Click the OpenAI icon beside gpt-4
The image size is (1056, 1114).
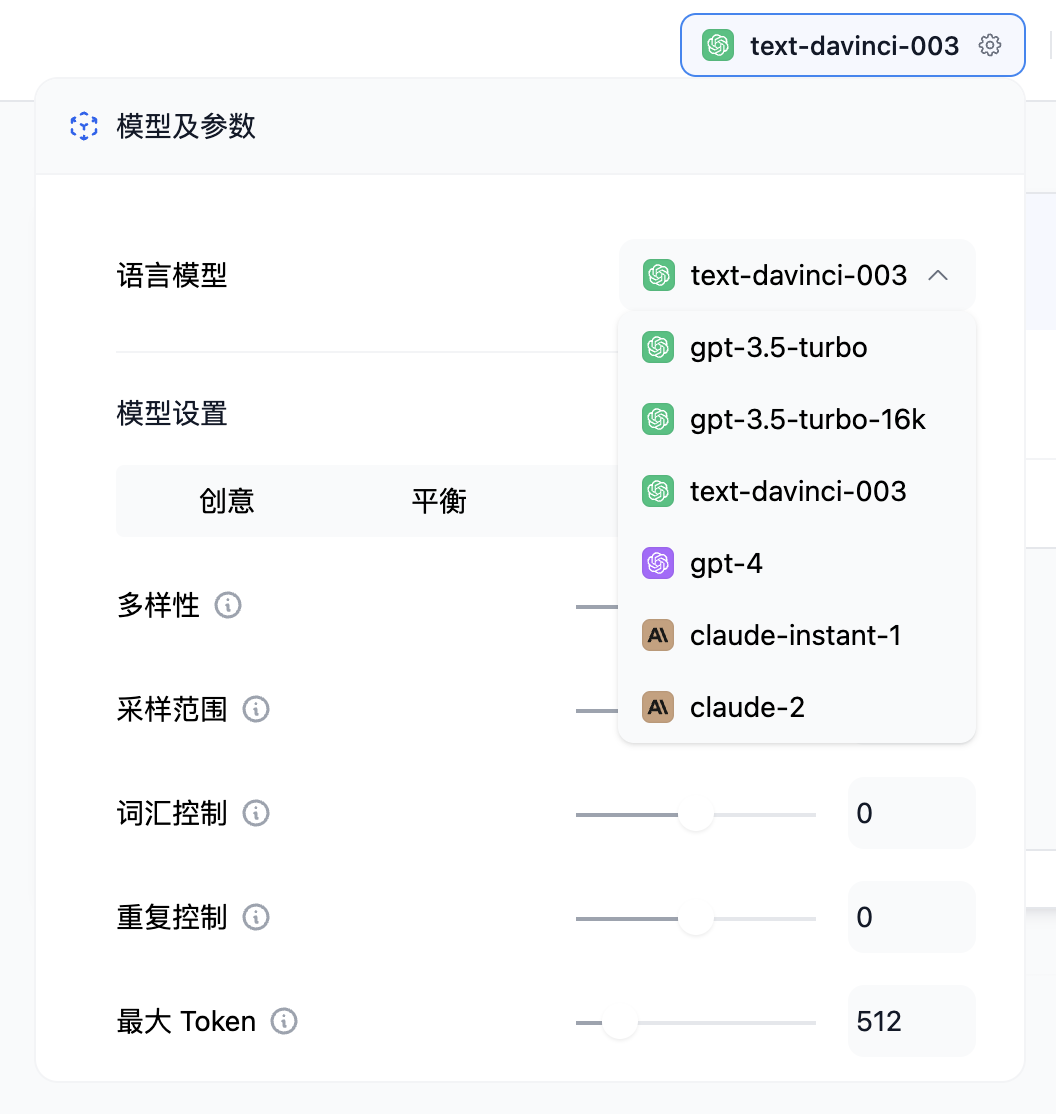click(x=659, y=563)
